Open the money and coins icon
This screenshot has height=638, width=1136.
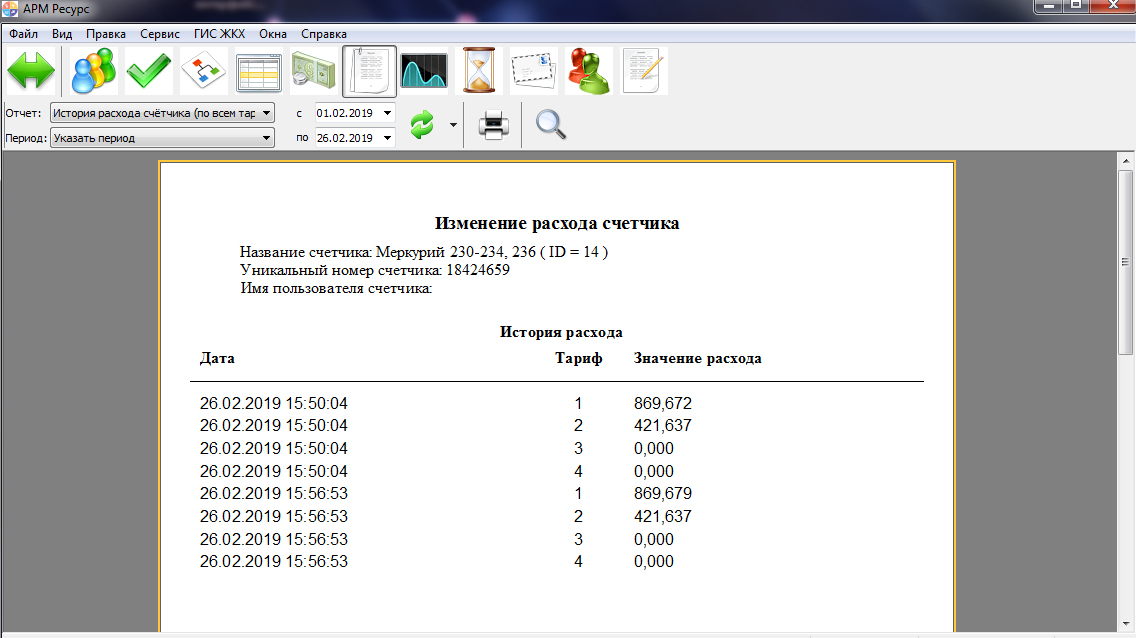coord(314,72)
